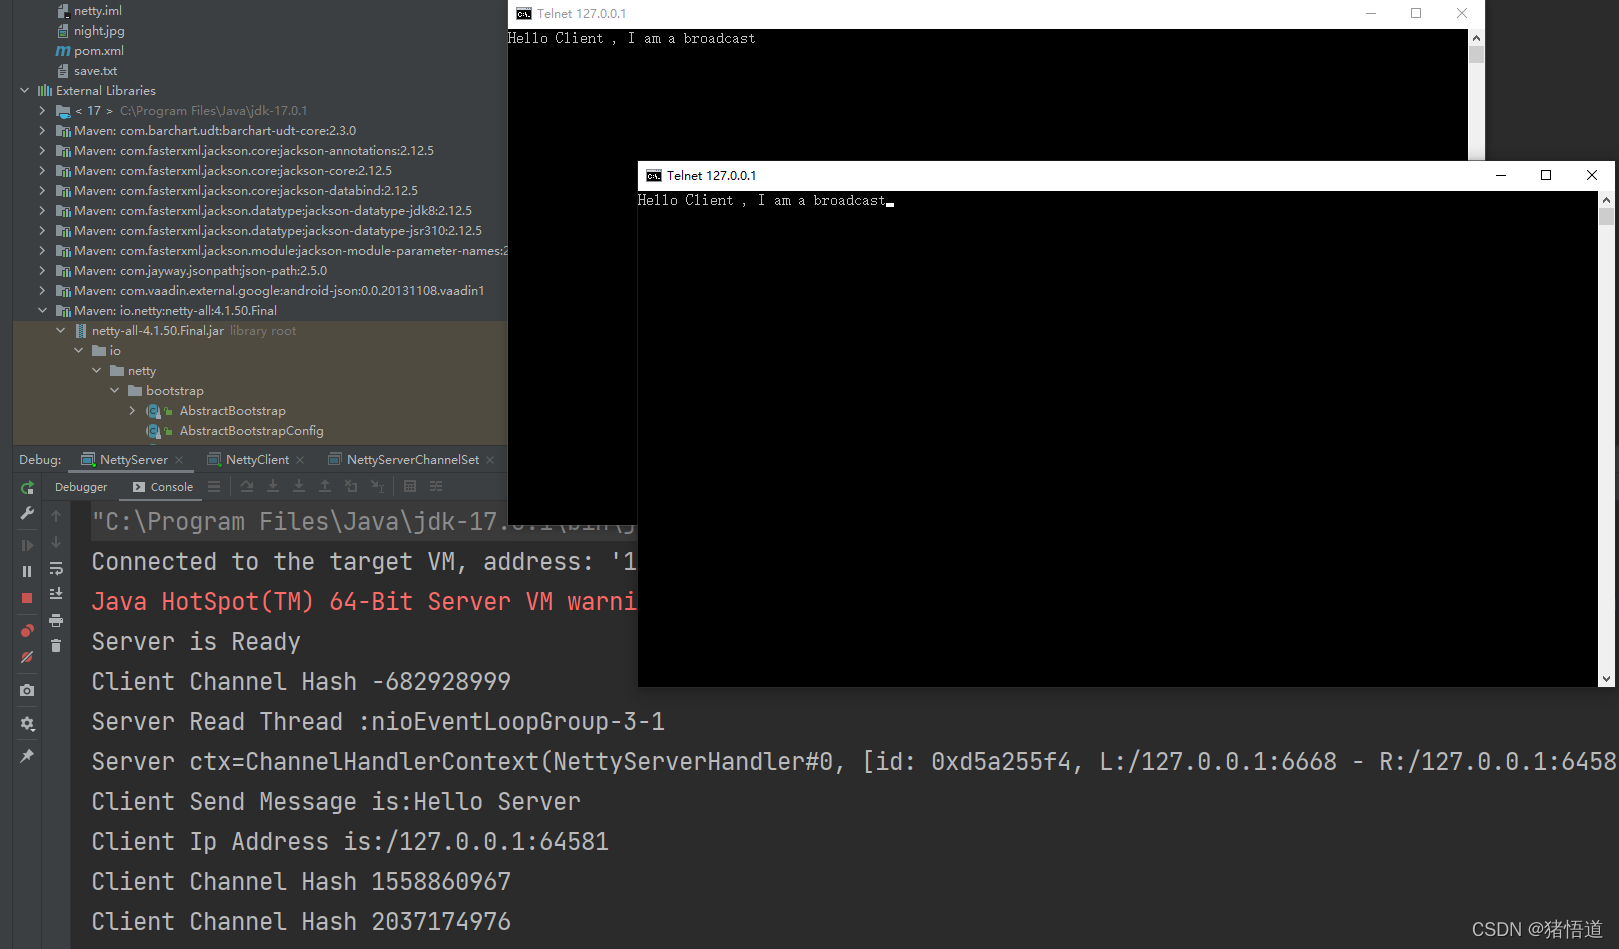Clear all console output
Screen dimensions: 1619x949
(56, 646)
